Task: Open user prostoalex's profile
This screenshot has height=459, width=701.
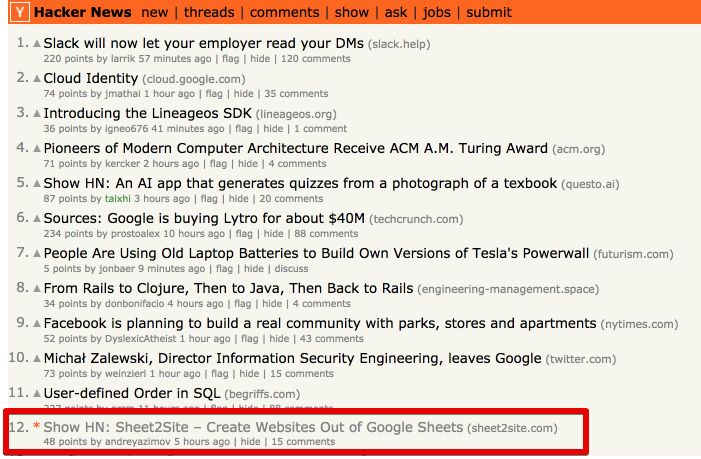Action: 135,233
